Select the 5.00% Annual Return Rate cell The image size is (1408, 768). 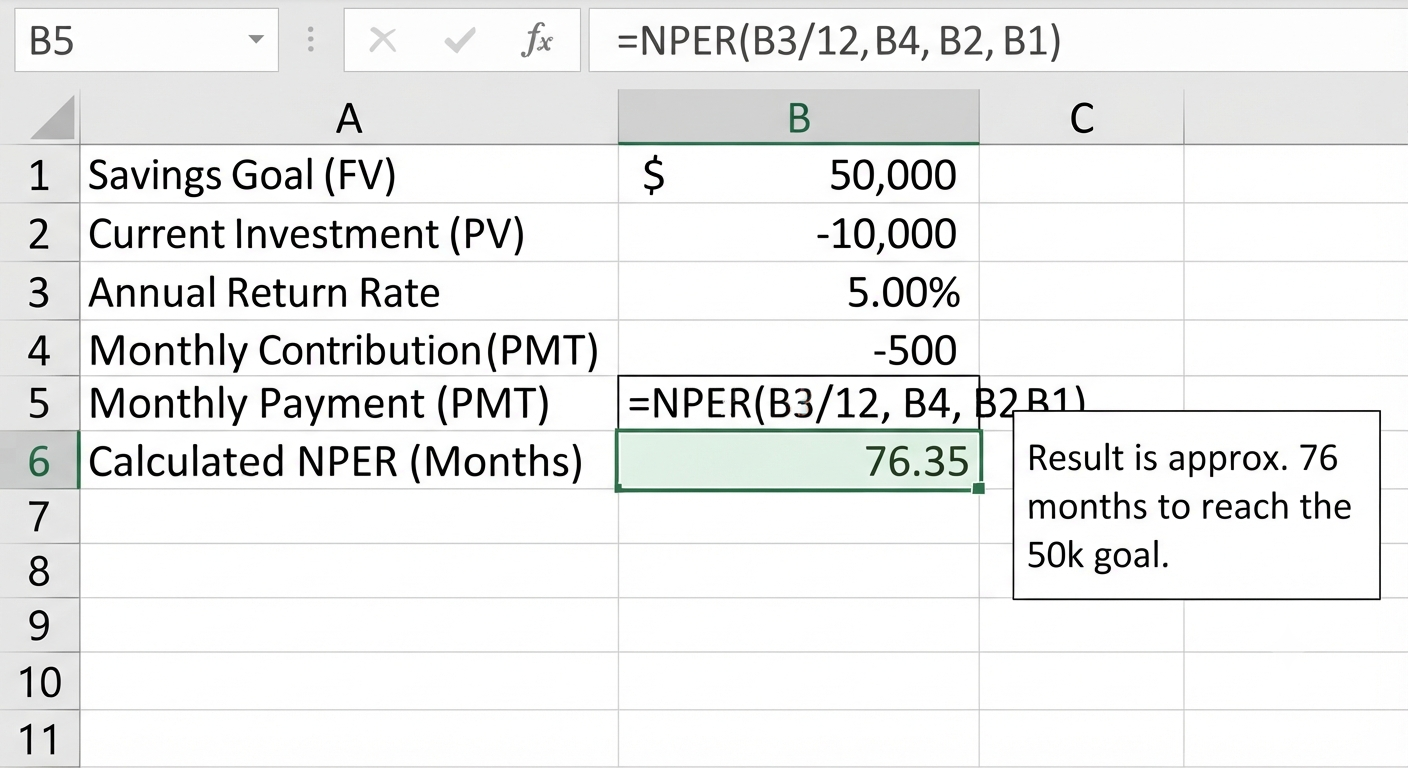[798, 292]
